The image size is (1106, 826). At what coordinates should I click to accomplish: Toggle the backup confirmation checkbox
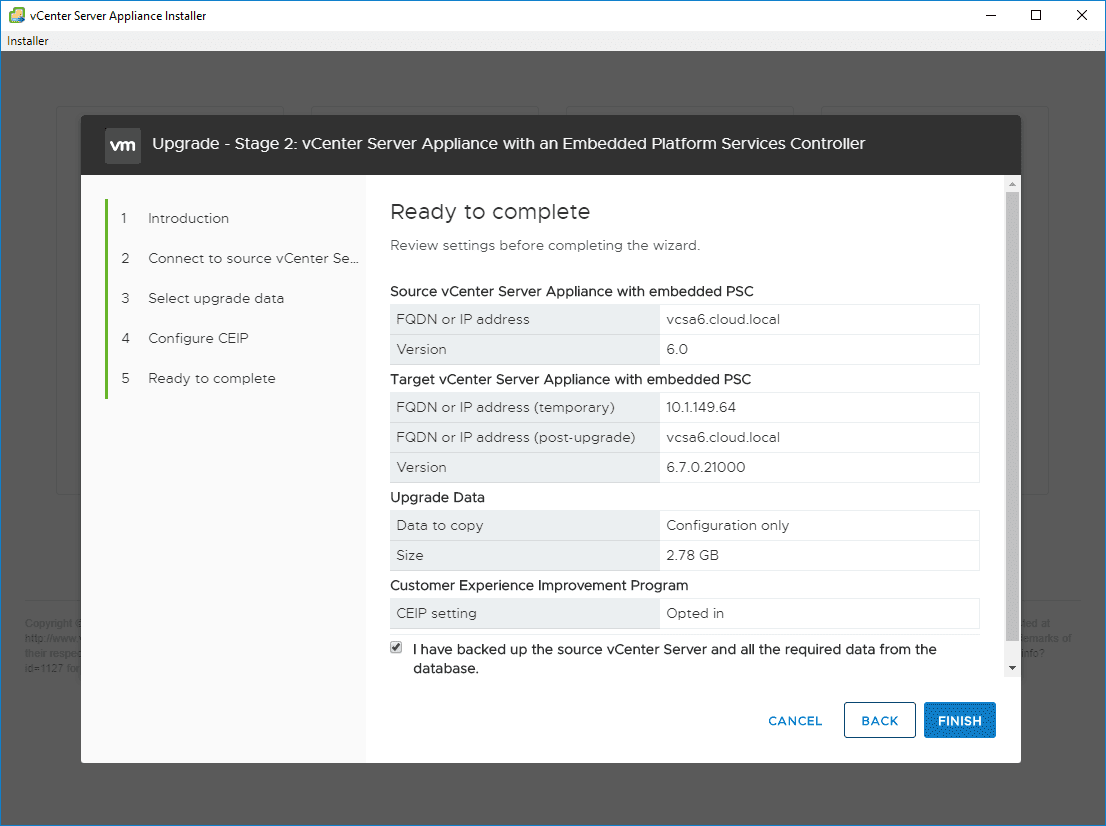pyautogui.click(x=397, y=648)
